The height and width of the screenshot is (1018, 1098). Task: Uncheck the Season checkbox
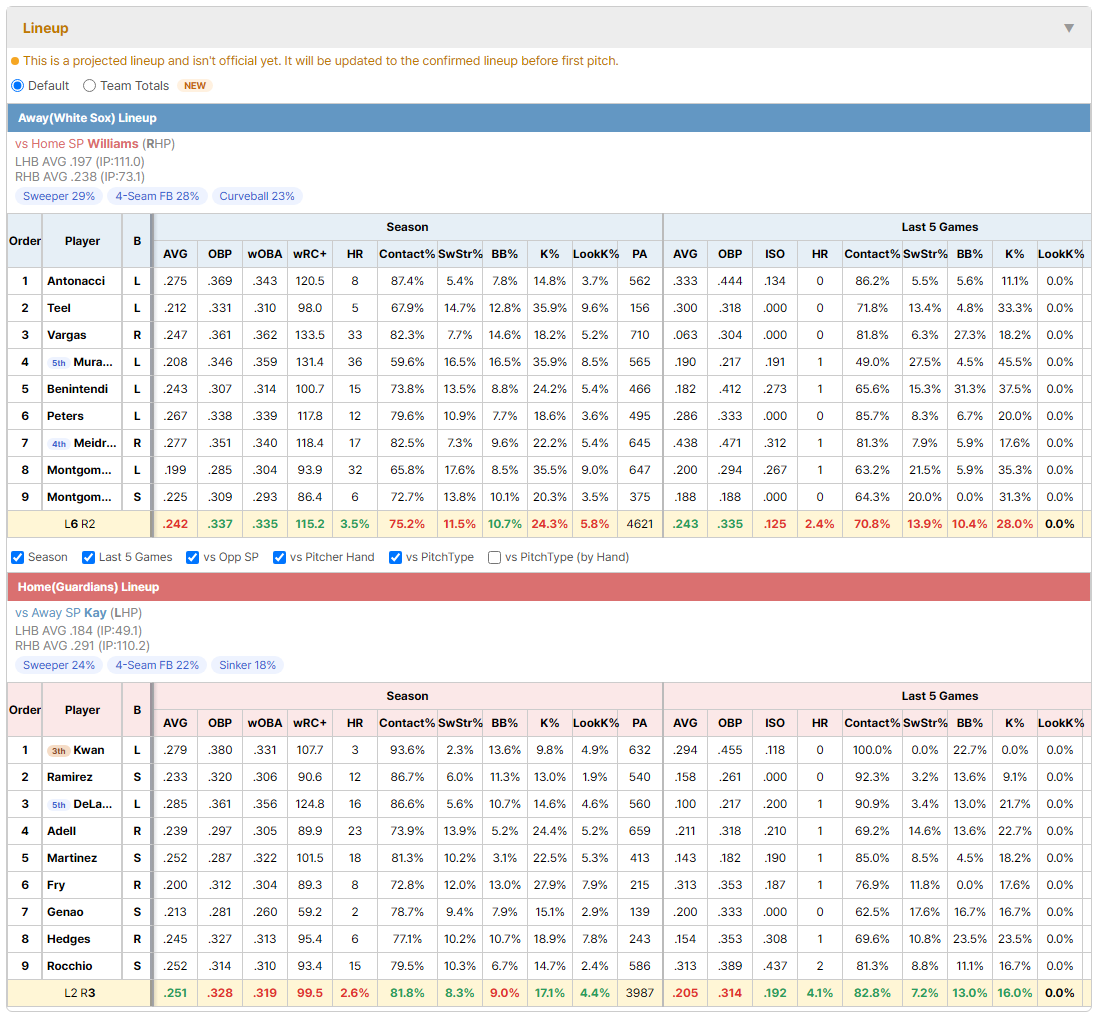tap(18, 557)
